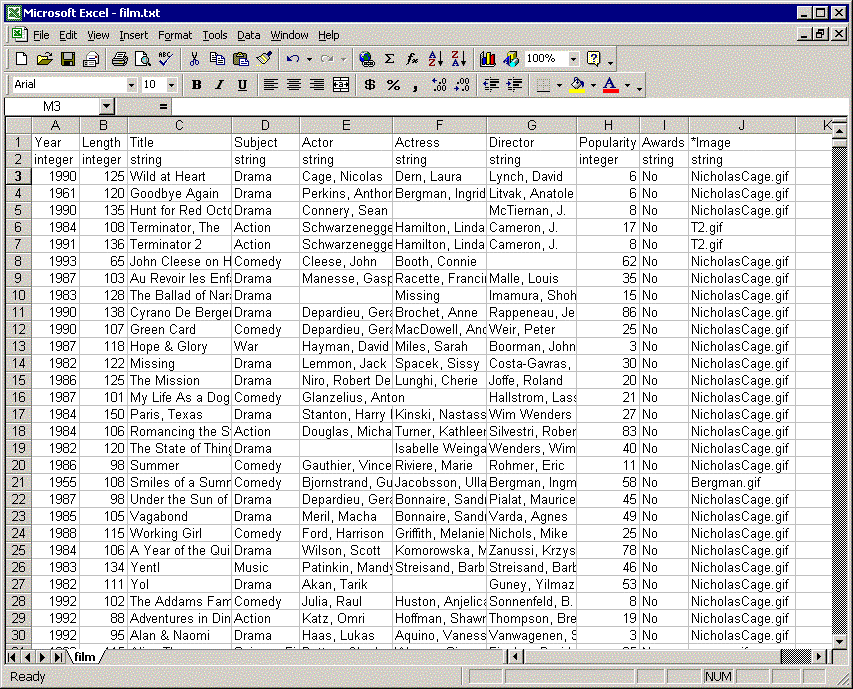Toggle Align Left
Image resolution: width=853 pixels, height=689 pixels.
point(271,85)
